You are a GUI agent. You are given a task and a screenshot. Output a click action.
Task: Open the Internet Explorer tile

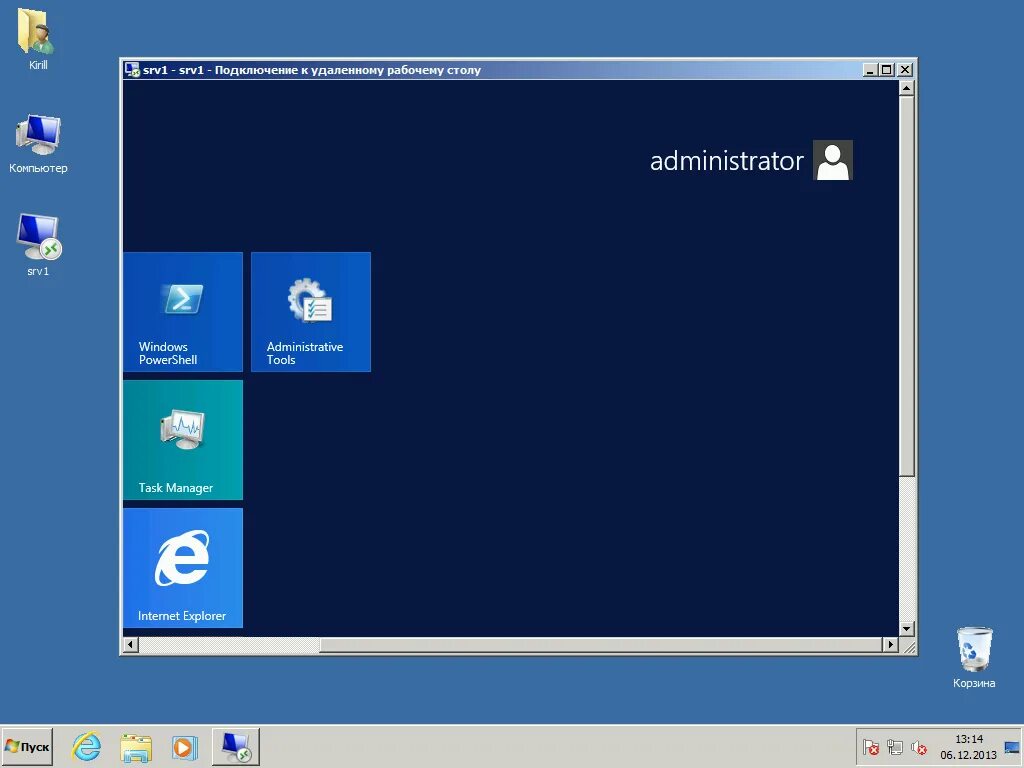tap(183, 568)
